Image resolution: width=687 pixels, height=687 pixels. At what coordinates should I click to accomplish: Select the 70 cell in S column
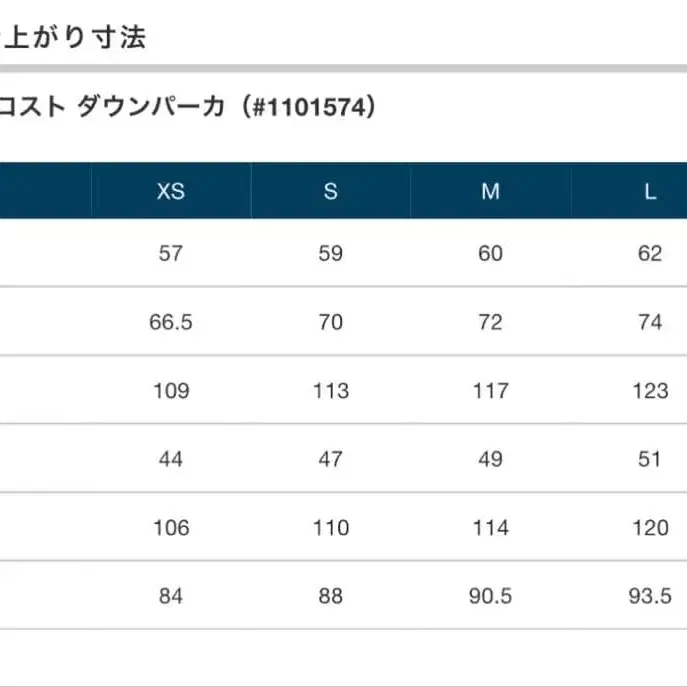click(x=330, y=322)
